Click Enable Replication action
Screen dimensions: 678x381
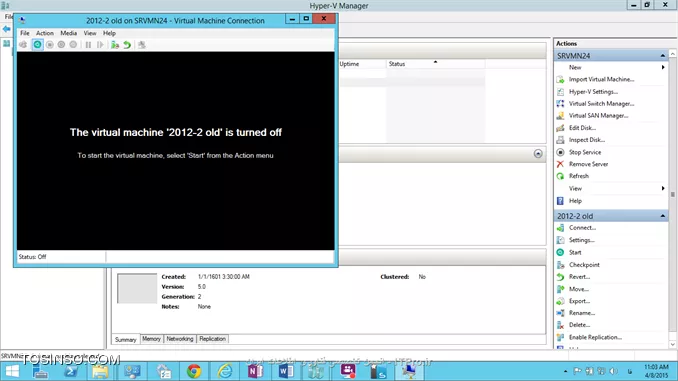click(595, 337)
